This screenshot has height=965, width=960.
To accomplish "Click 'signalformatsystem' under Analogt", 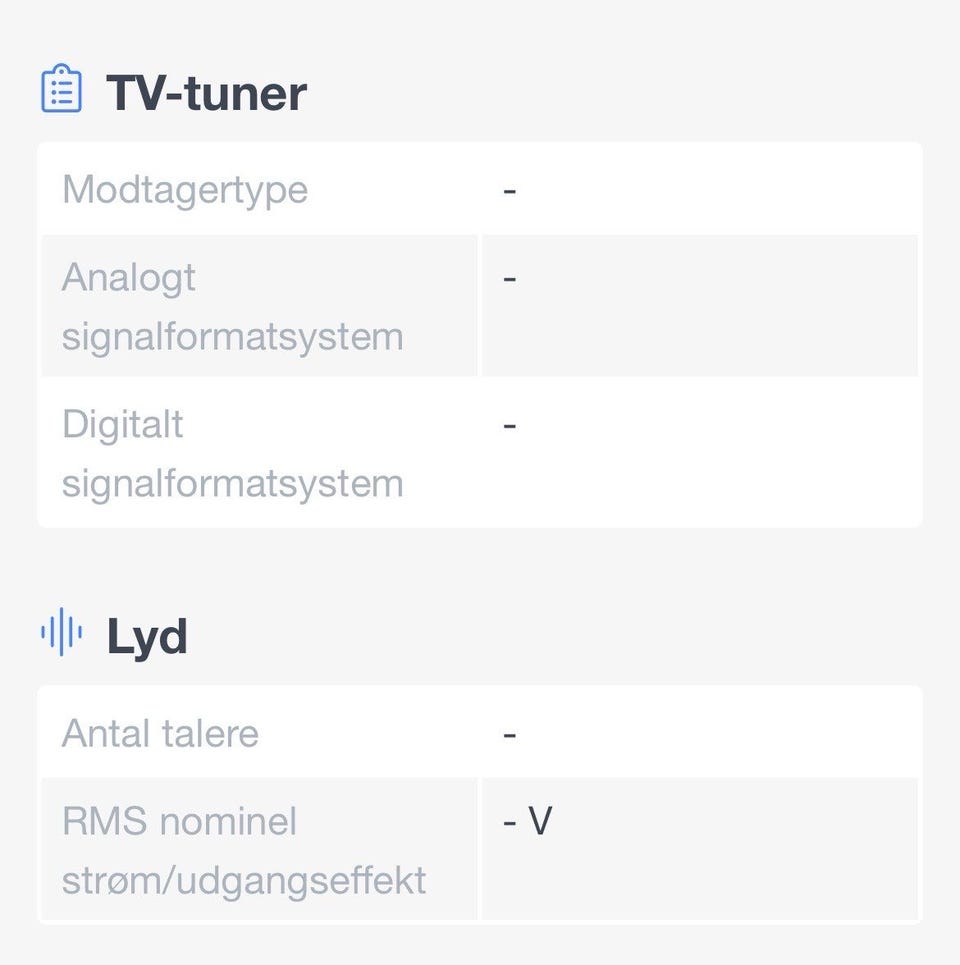I will [x=233, y=337].
